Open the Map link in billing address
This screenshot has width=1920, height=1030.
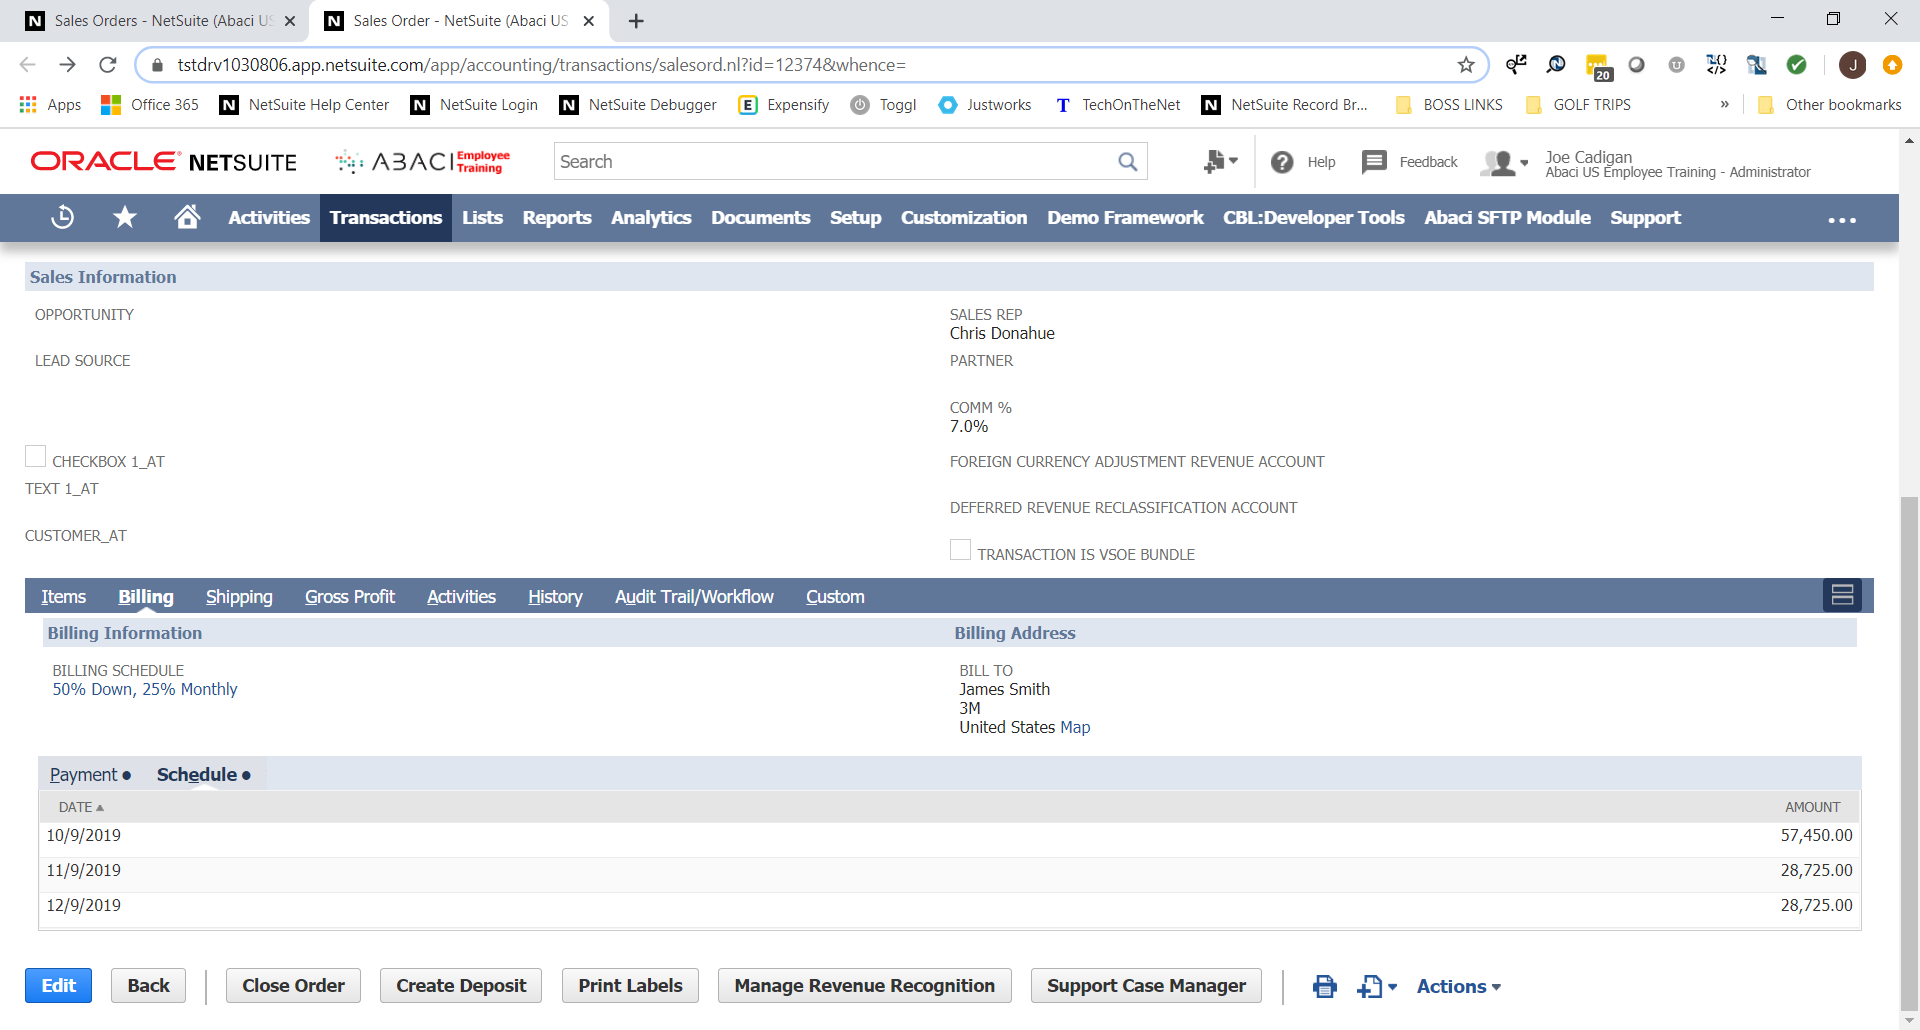(x=1075, y=728)
